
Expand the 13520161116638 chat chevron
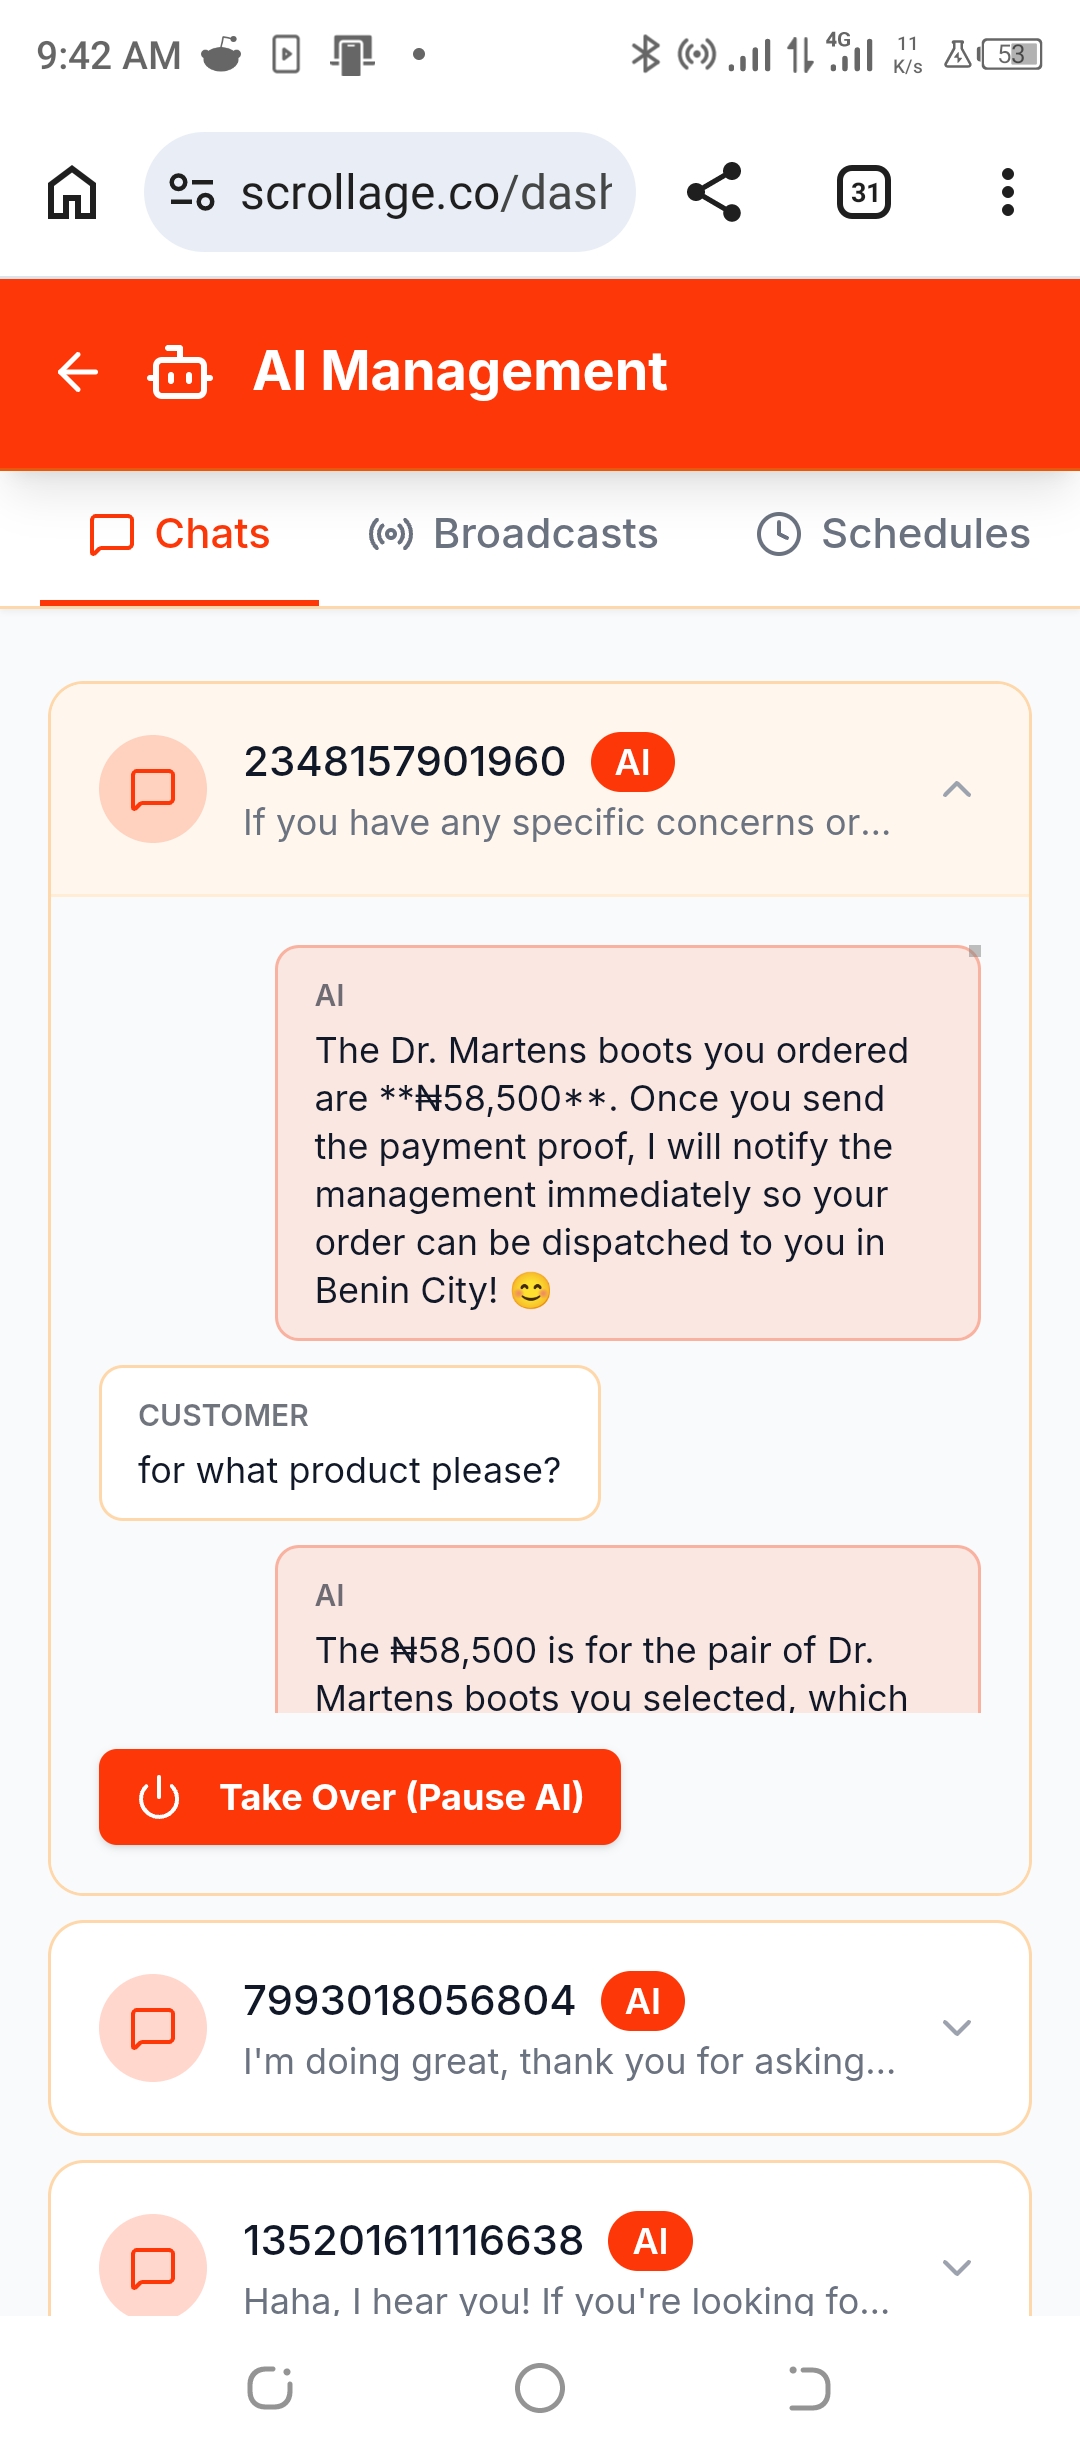[x=957, y=2267]
